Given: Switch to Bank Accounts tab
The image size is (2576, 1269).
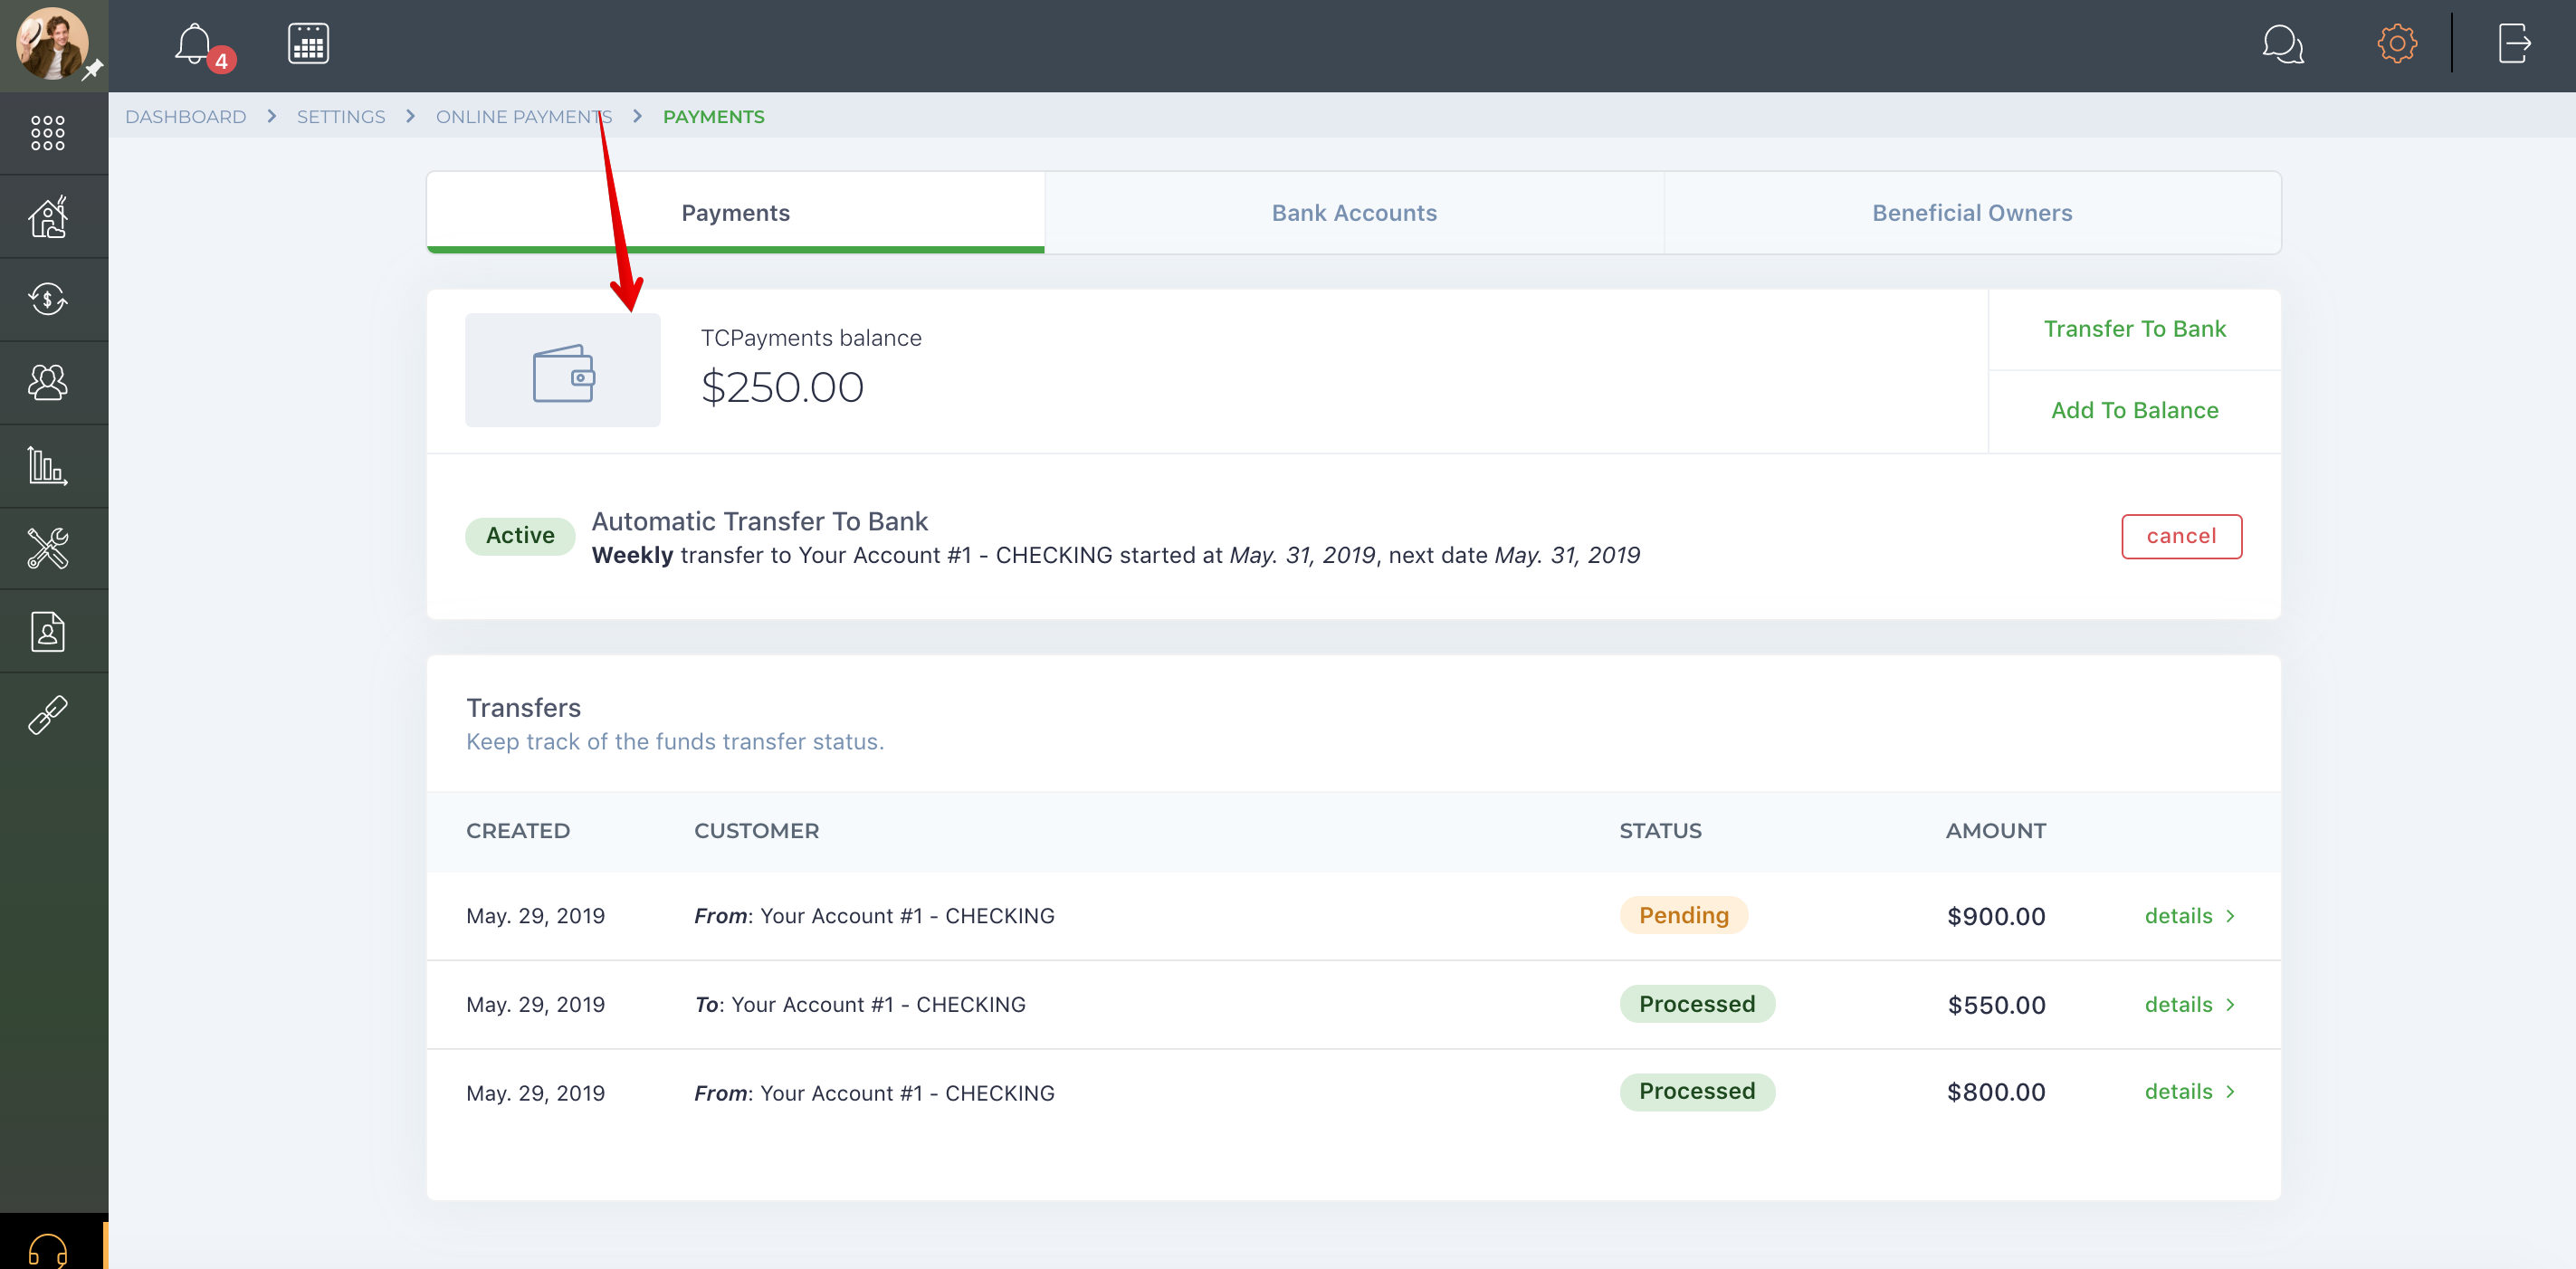Looking at the screenshot, I should pos(1354,212).
